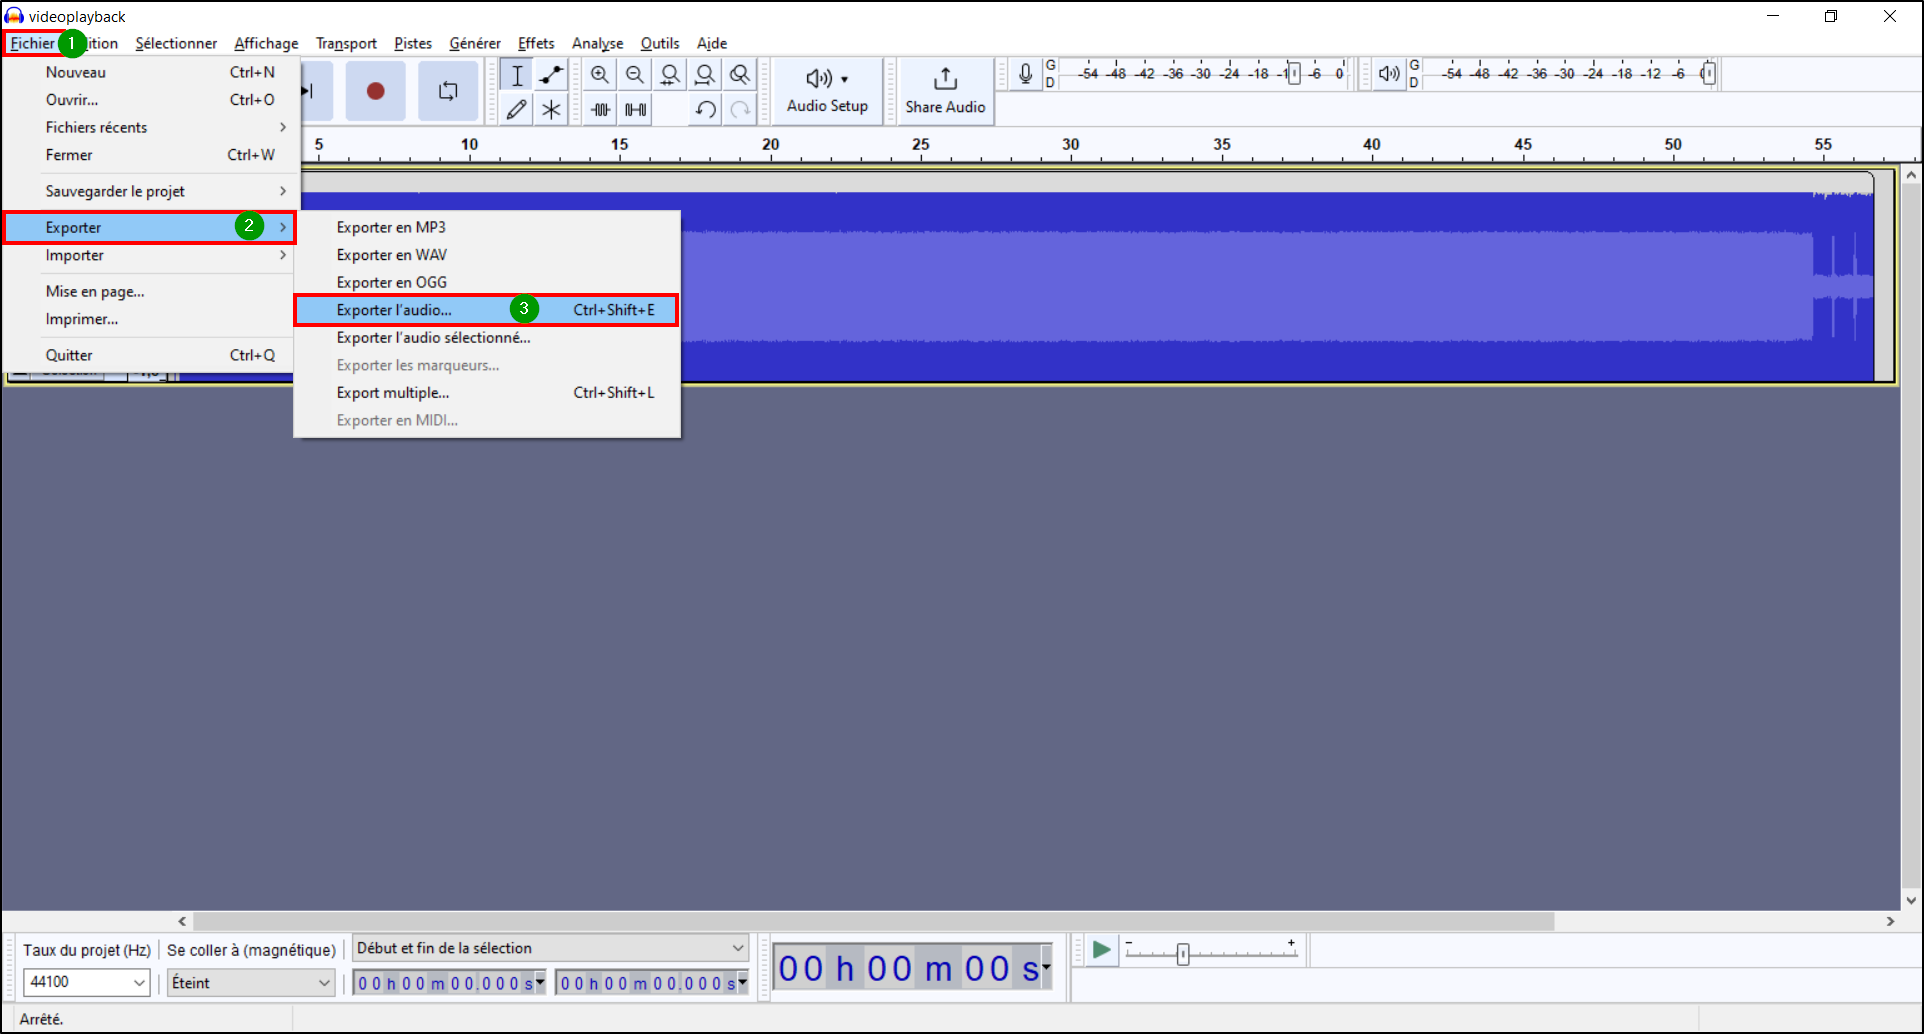Open the Aide menu
The image size is (1924, 1034).
[712, 43]
